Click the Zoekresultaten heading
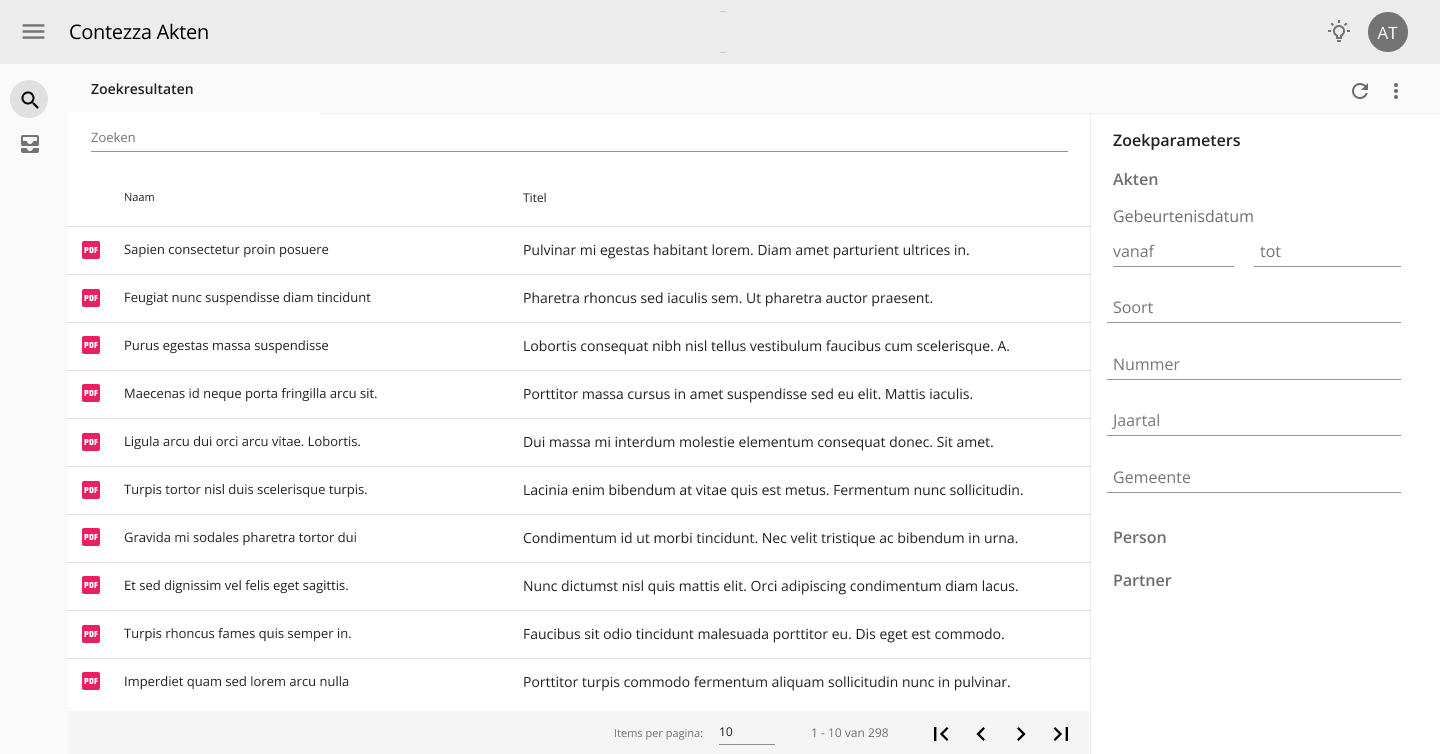The image size is (1440, 754). [x=142, y=89]
